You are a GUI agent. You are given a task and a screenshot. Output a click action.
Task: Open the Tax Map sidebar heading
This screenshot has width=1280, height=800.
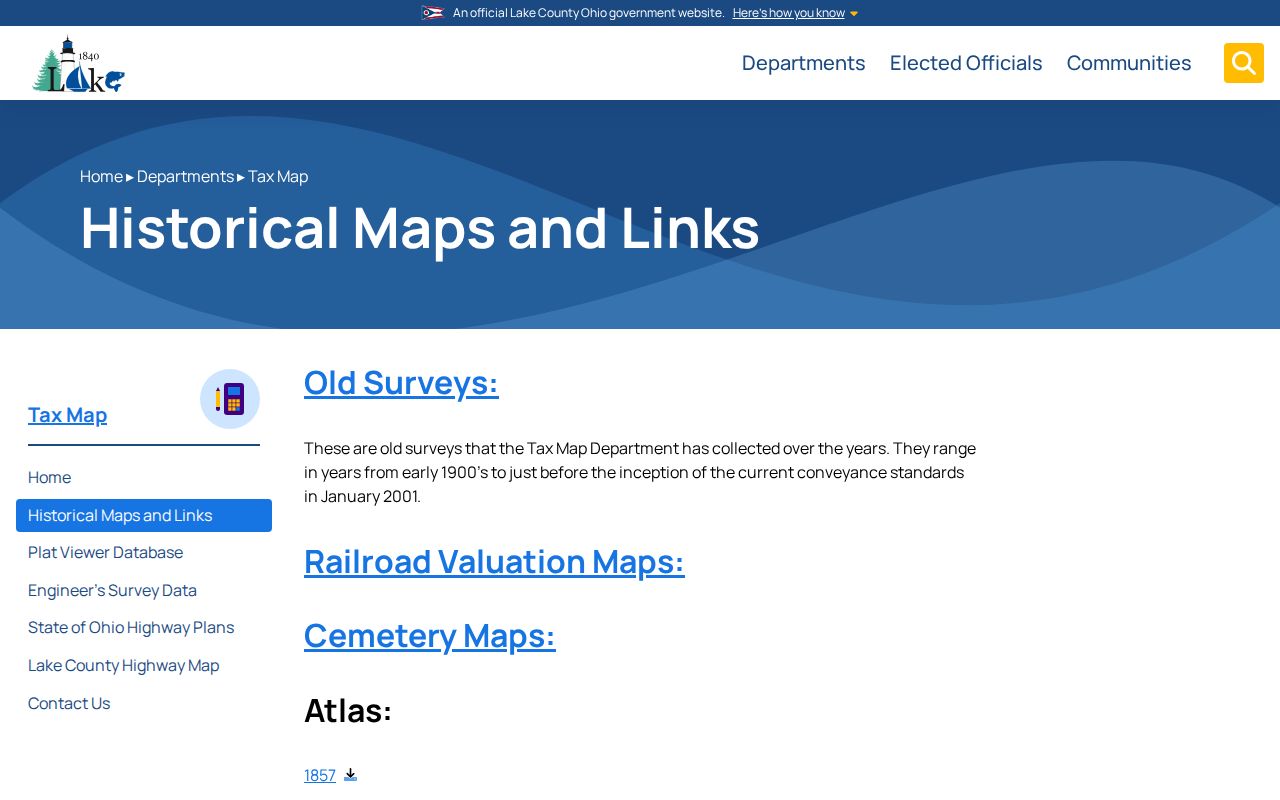pos(67,415)
